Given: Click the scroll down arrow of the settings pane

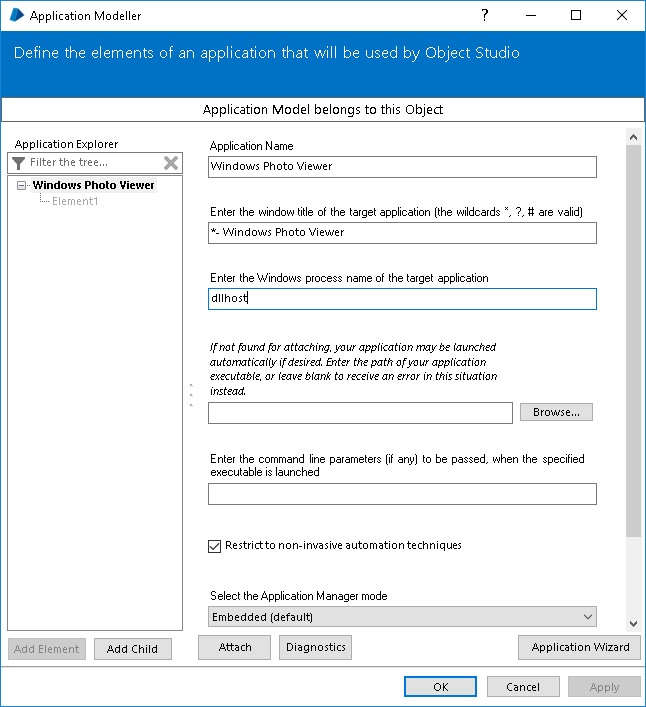Looking at the screenshot, I should pyautogui.click(x=633, y=624).
